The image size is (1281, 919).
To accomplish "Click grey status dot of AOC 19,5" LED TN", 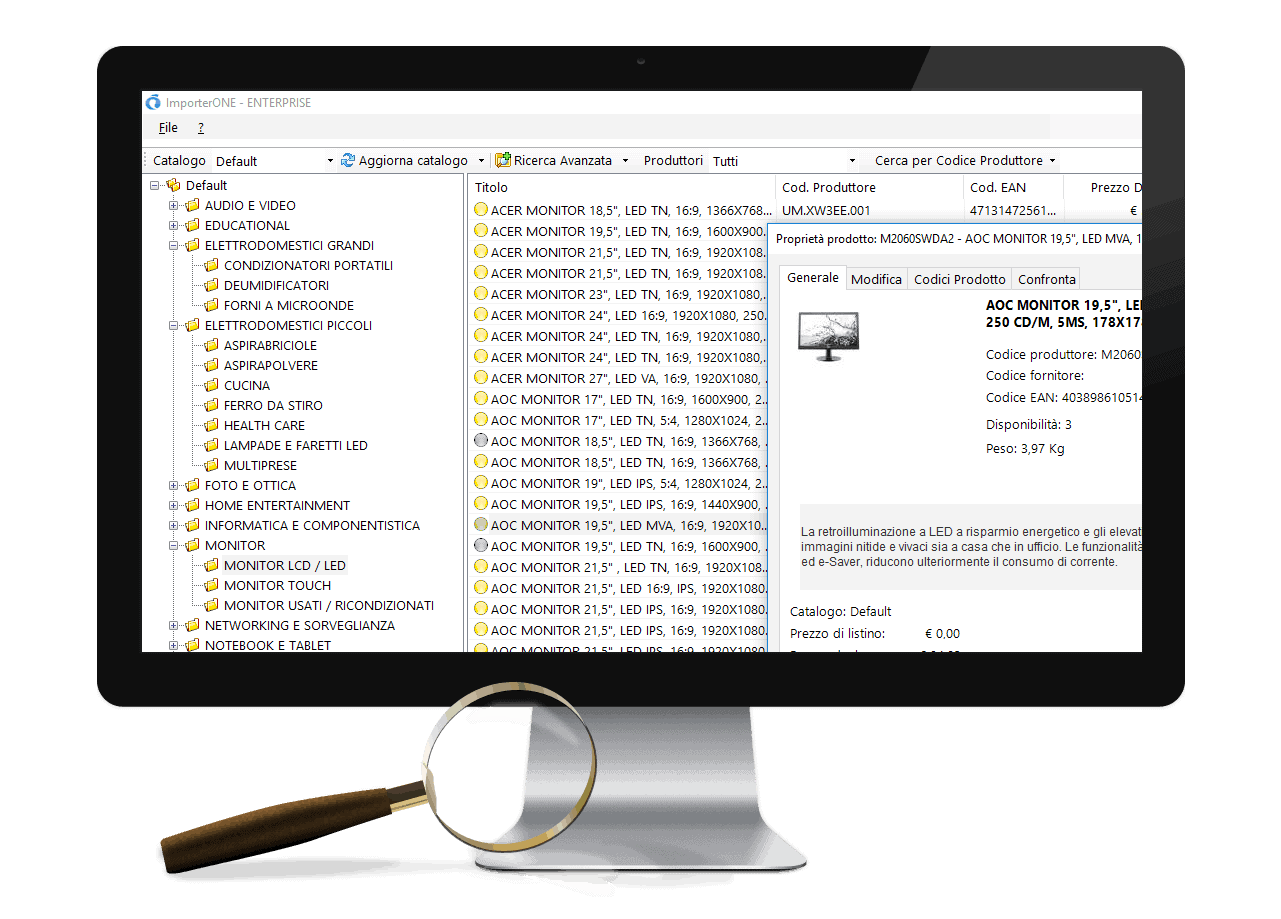I will pos(481,546).
